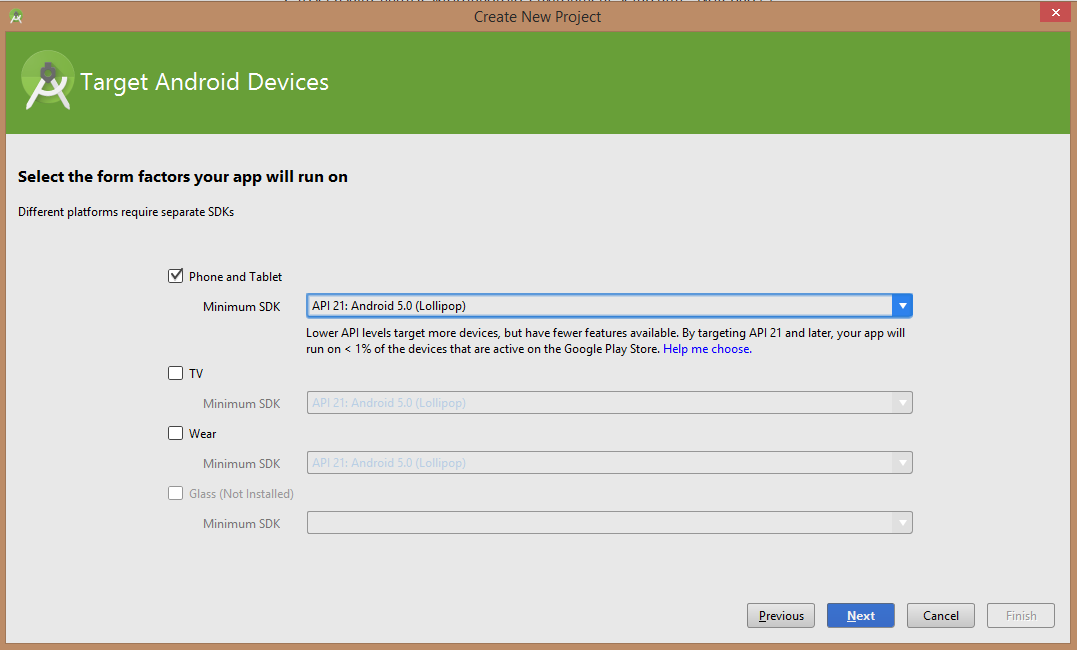
Task: Click Next to proceed in the wizard
Action: (x=860, y=615)
